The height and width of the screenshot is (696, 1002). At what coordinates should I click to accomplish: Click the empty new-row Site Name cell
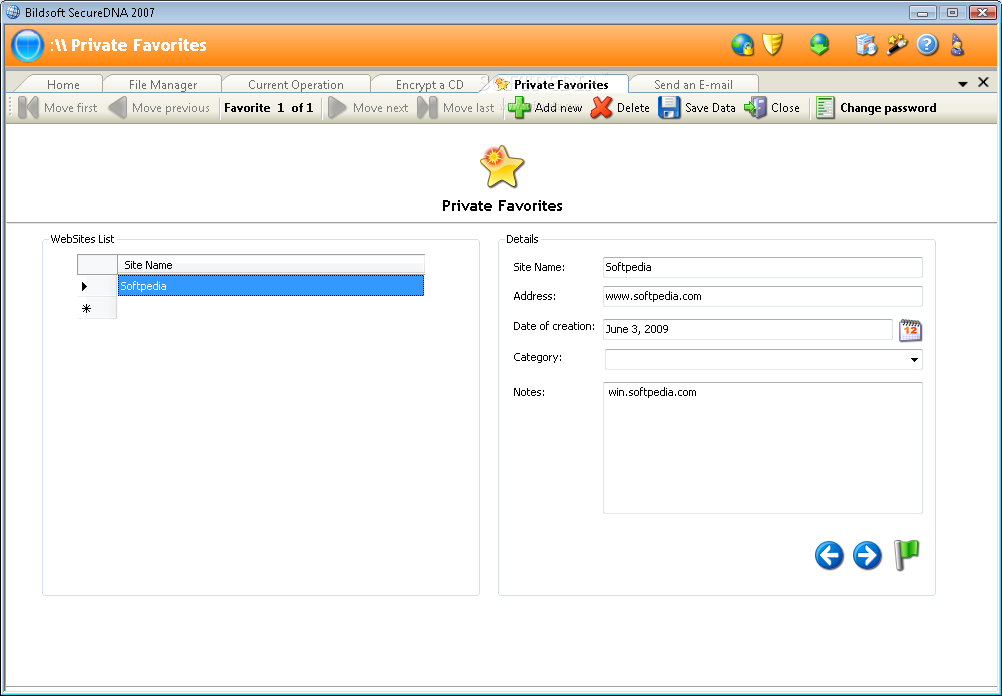coord(270,308)
